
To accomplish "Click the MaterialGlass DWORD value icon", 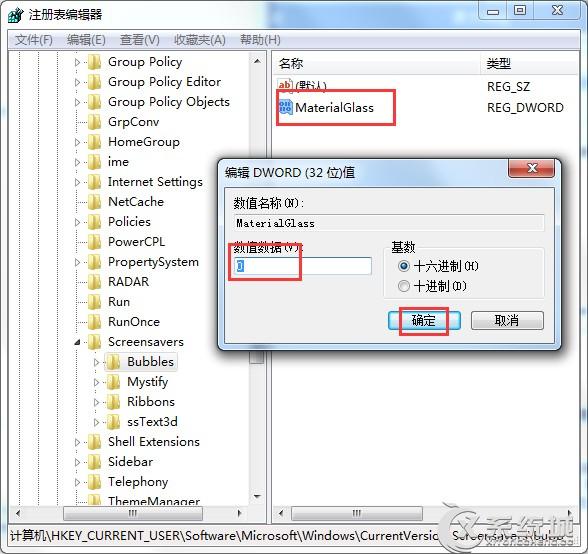I will pyautogui.click(x=285, y=108).
